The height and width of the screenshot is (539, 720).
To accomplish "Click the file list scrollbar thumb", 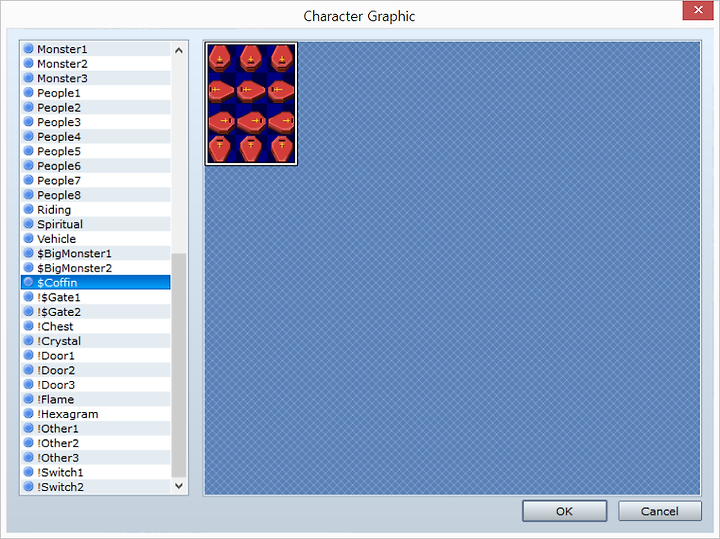I will 179,365.
